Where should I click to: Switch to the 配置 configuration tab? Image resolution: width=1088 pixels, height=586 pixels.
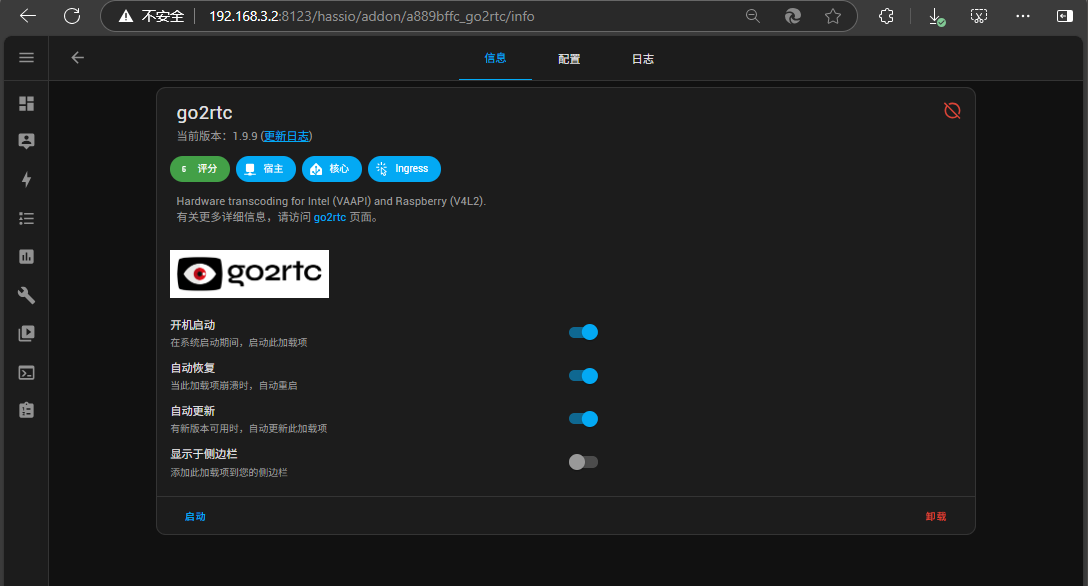pos(569,59)
